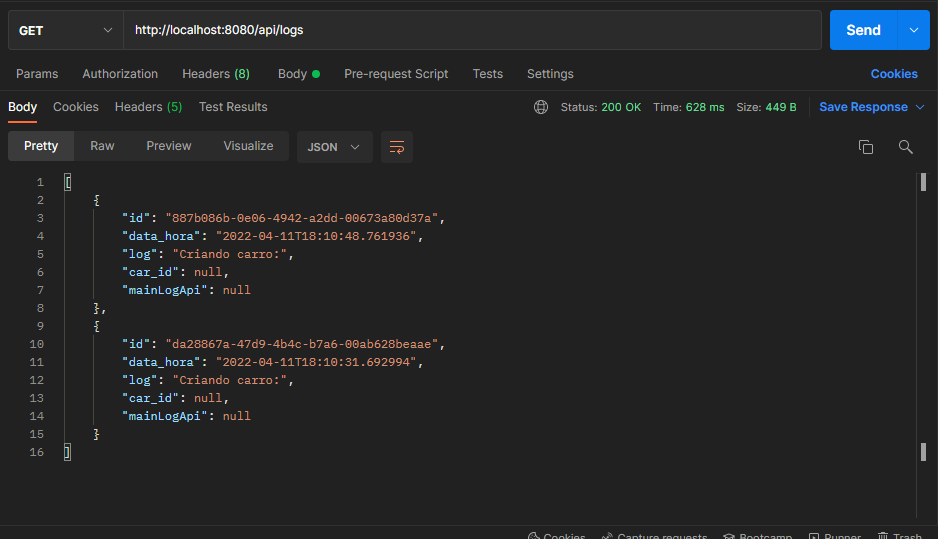Click the opening bracket on line 1

point(68,182)
